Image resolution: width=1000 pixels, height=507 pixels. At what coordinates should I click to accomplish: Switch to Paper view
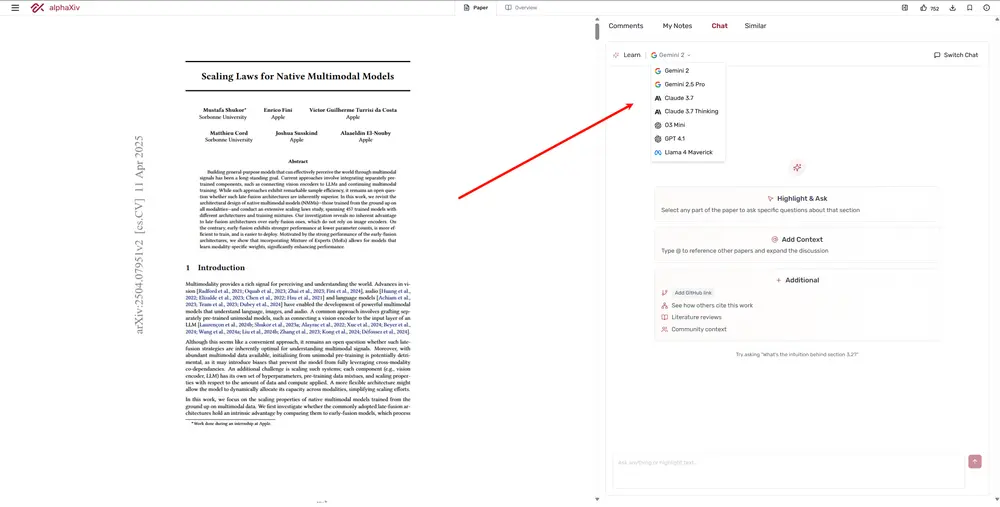(x=475, y=7)
